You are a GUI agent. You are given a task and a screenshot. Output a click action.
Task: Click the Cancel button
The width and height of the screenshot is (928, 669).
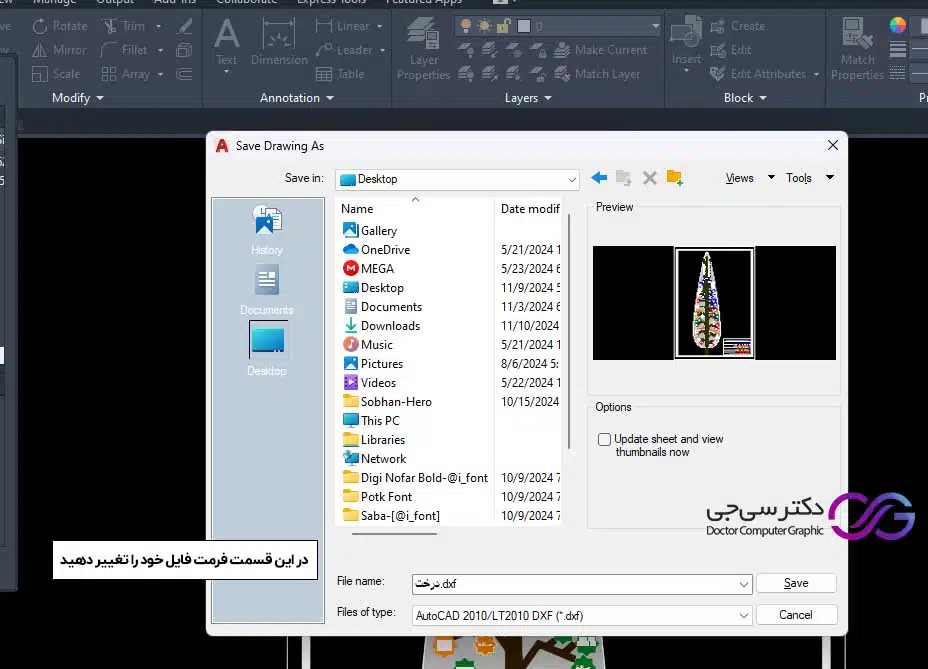coord(796,615)
